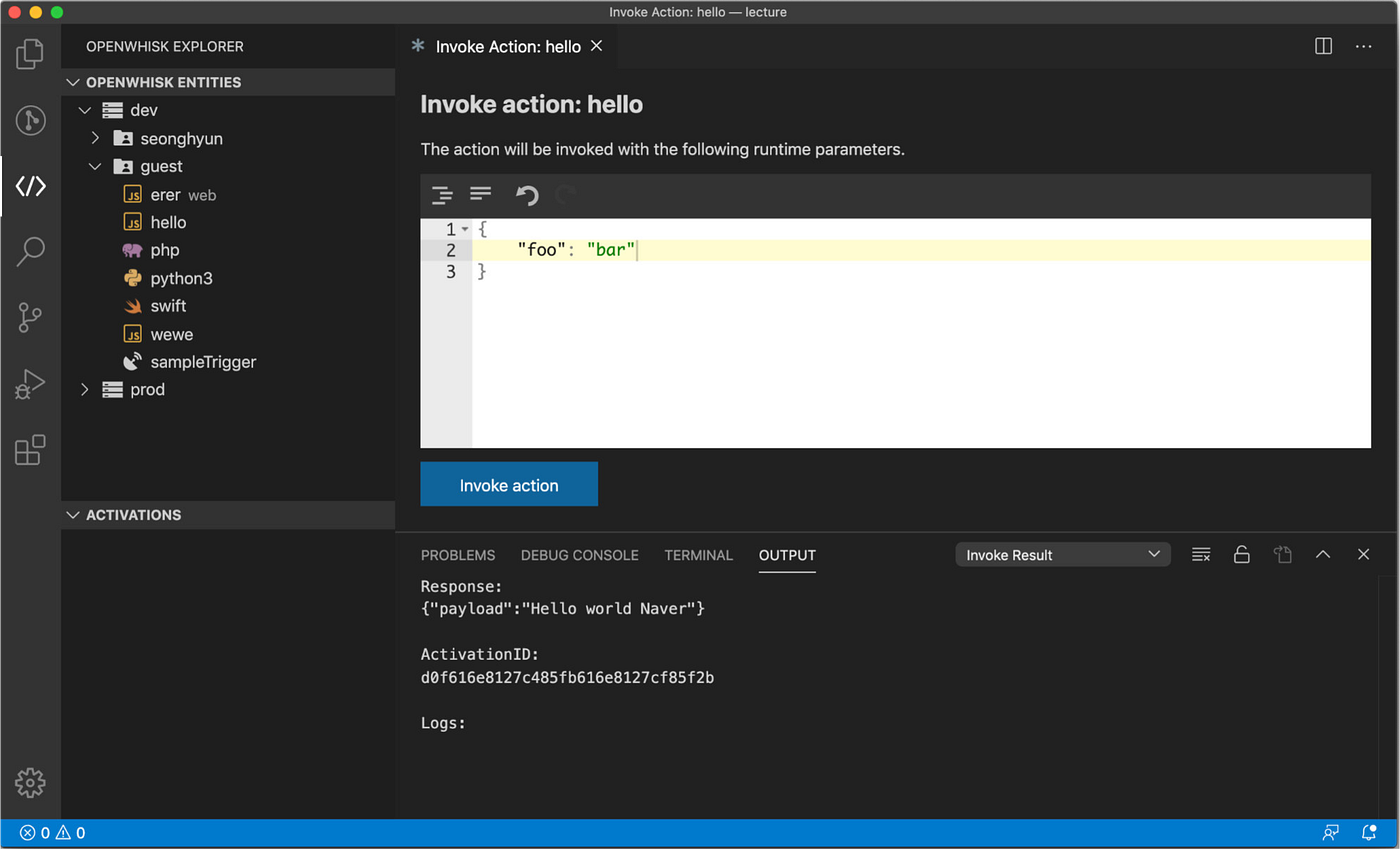Open more editor actions with the ellipsis button

(1364, 46)
